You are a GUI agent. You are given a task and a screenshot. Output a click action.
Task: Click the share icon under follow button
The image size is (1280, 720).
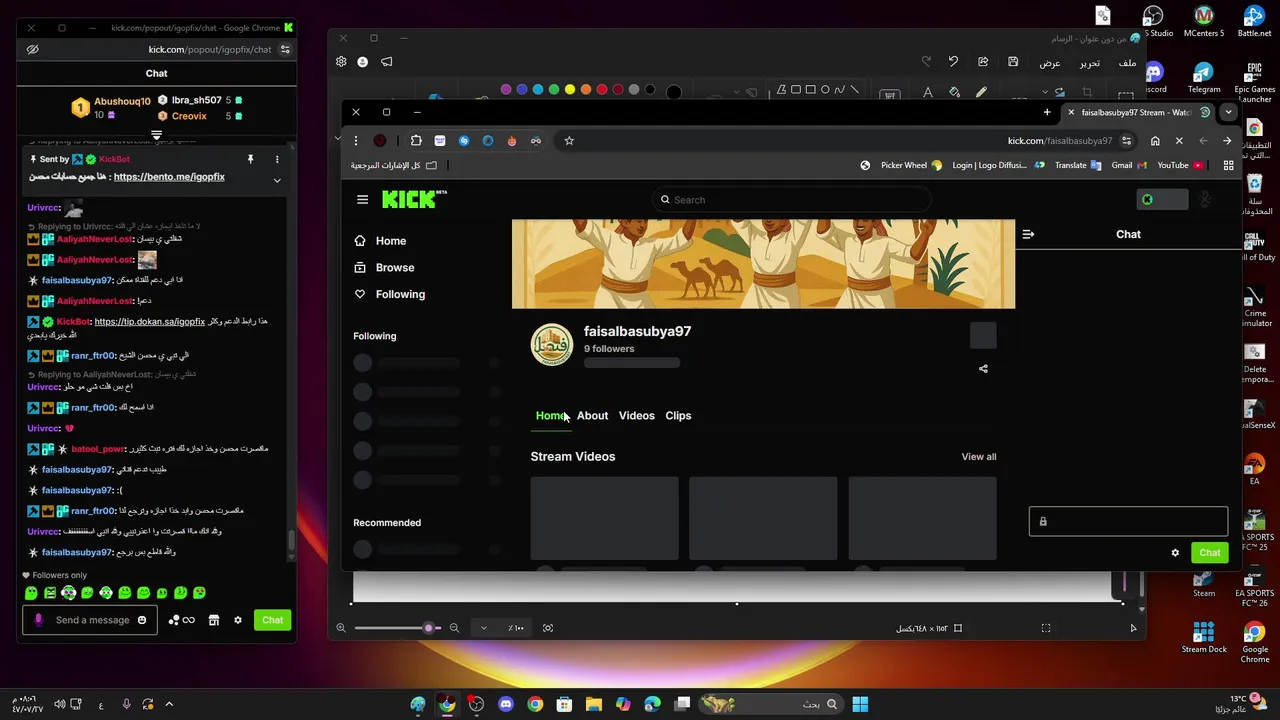[983, 369]
